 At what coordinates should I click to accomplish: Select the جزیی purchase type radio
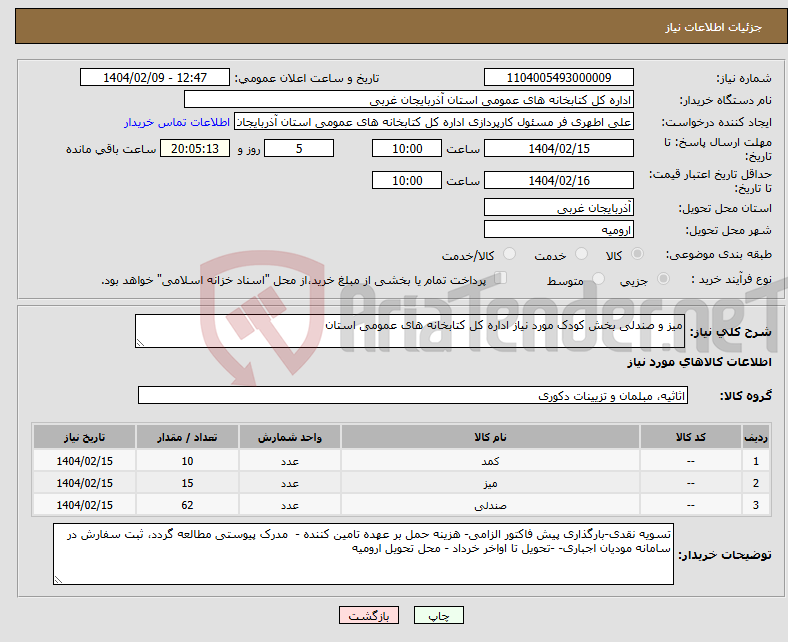(x=663, y=279)
